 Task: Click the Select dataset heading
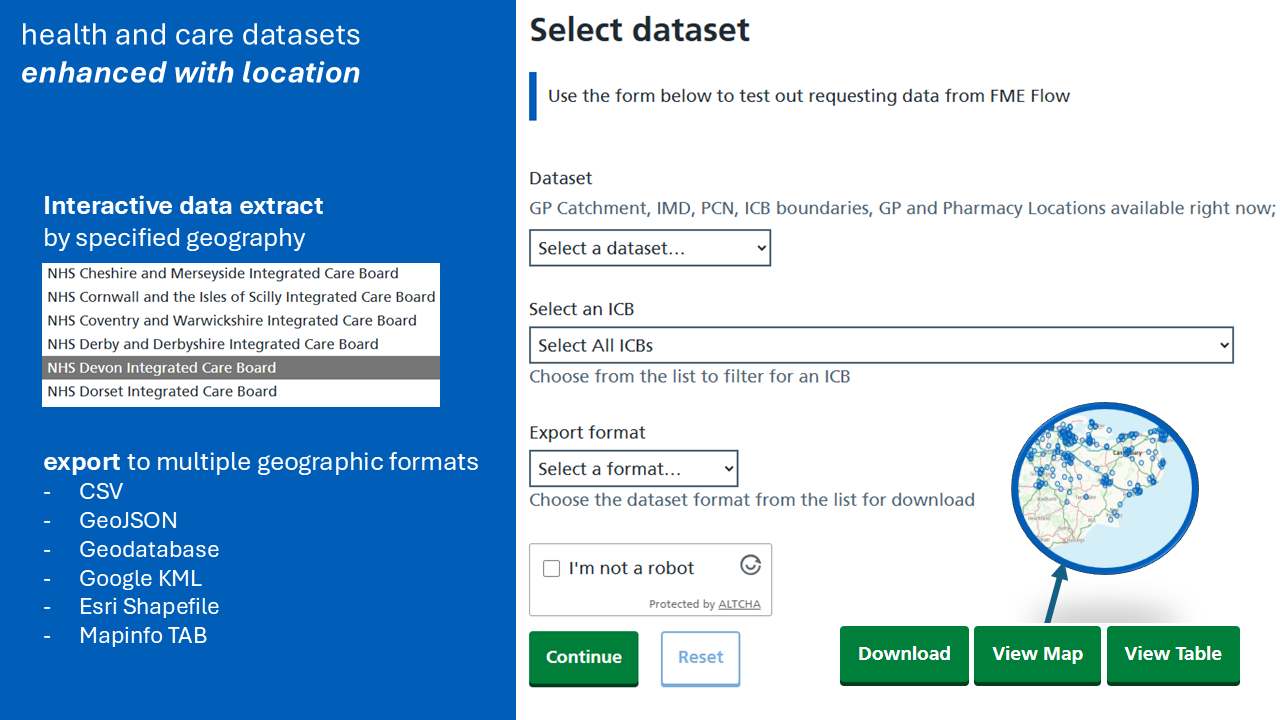click(640, 29)
